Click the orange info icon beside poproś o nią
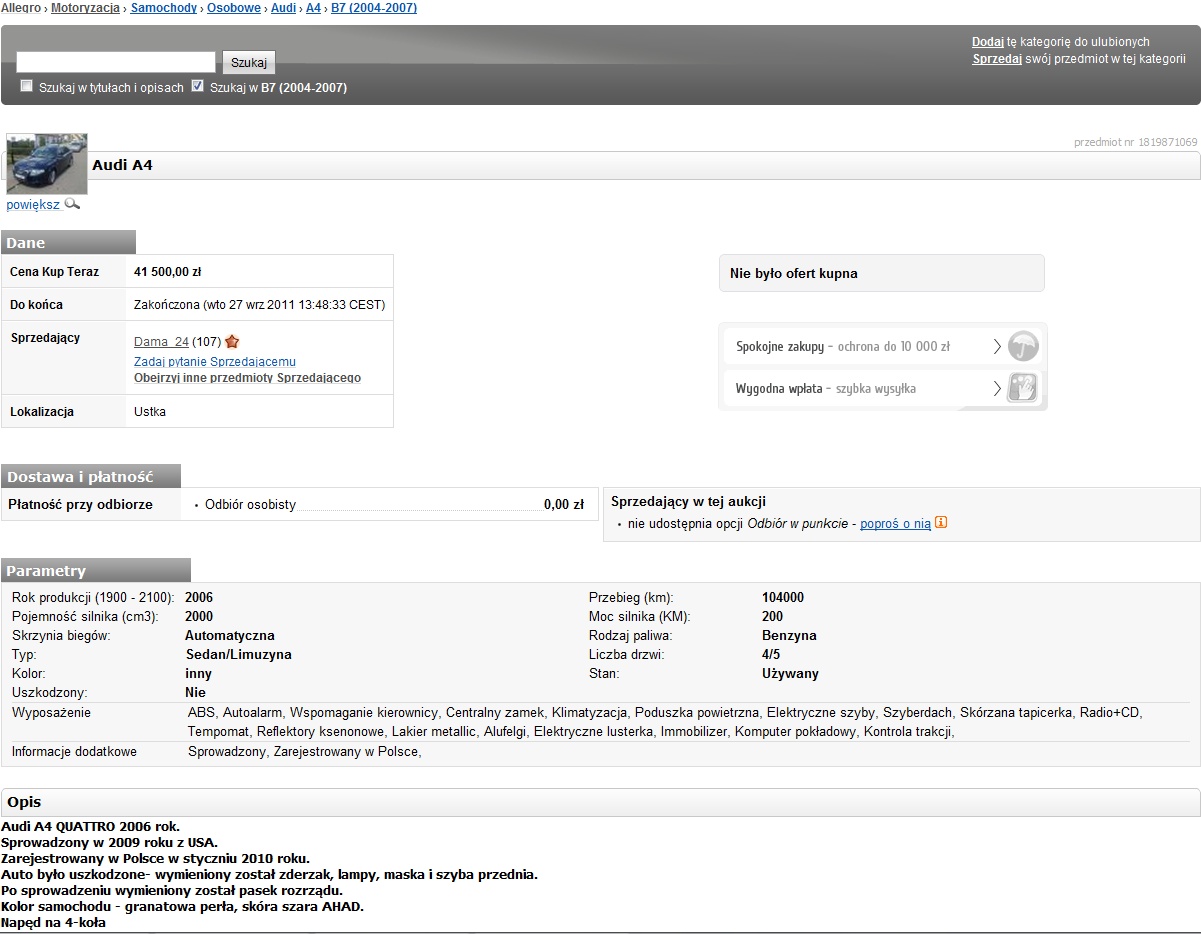Image resolution: width=1201 pixels, height=934 pixels. (940, 523)
